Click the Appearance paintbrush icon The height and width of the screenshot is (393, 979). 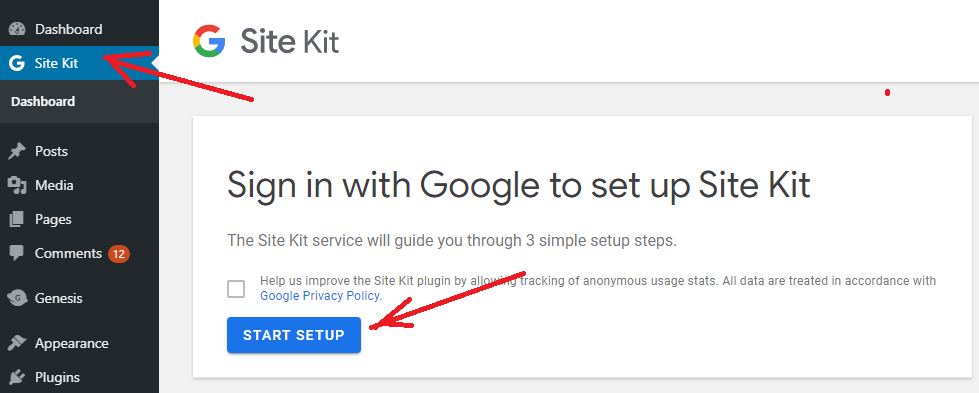17,343
